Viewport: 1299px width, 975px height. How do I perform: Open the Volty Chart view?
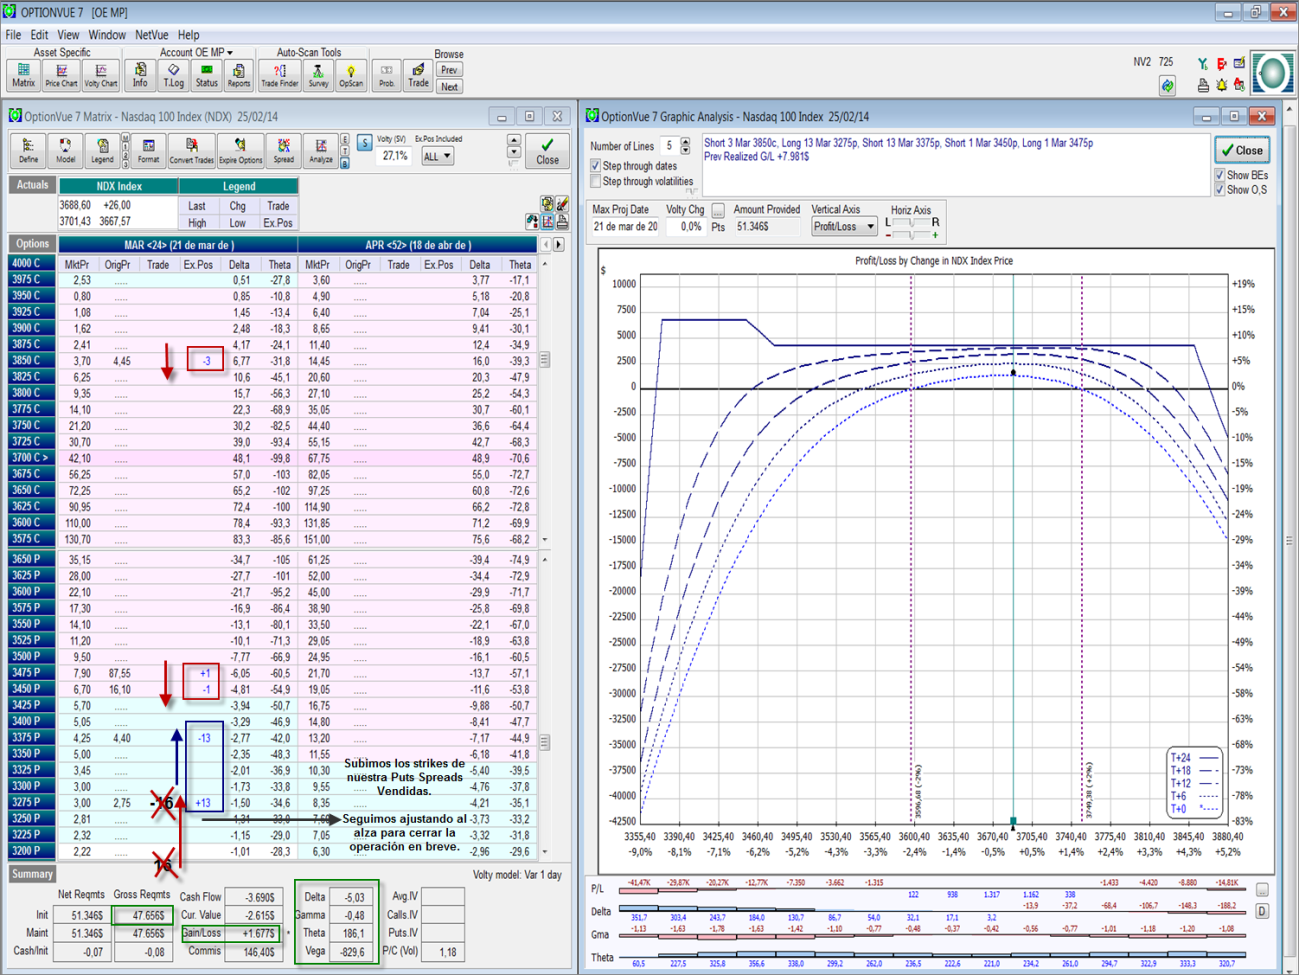click(x=100, y=75)
